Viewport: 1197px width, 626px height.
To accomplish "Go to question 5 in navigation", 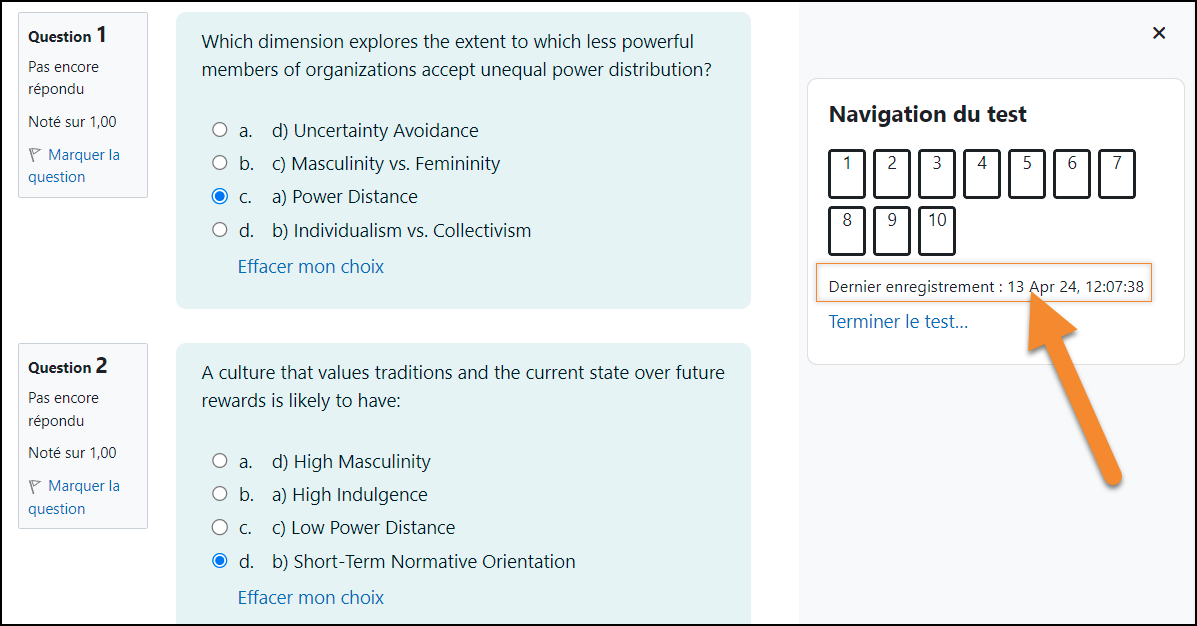I will coord(1027,174).
